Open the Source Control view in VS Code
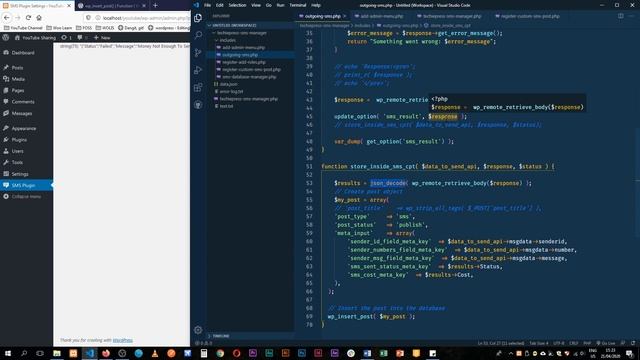The width and height of the screenshot is (640, 360). click(x=198, y=53)
